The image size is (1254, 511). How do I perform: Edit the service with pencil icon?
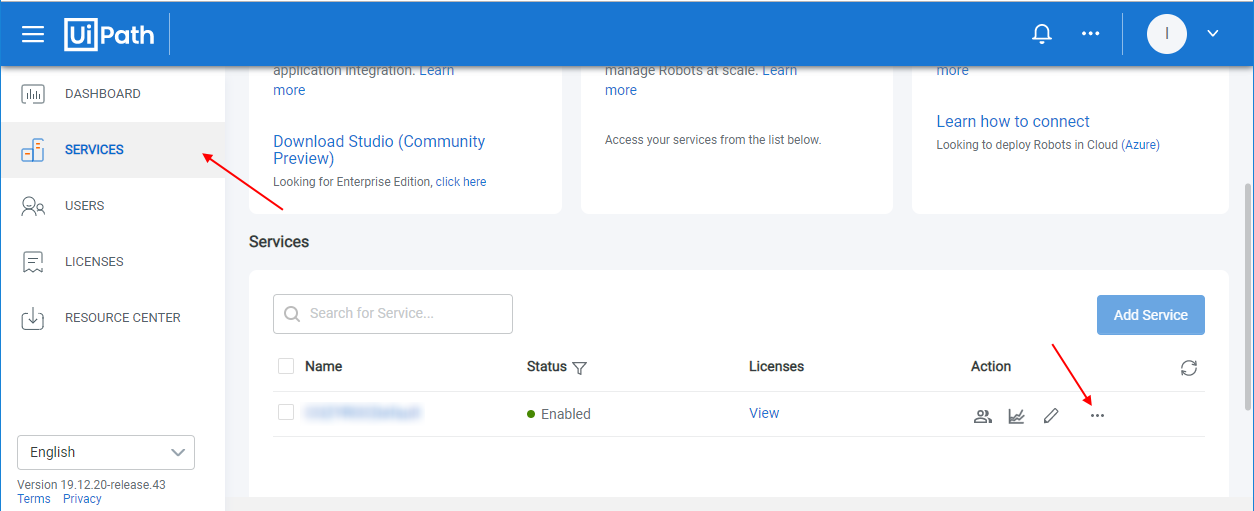point(1050,416)
